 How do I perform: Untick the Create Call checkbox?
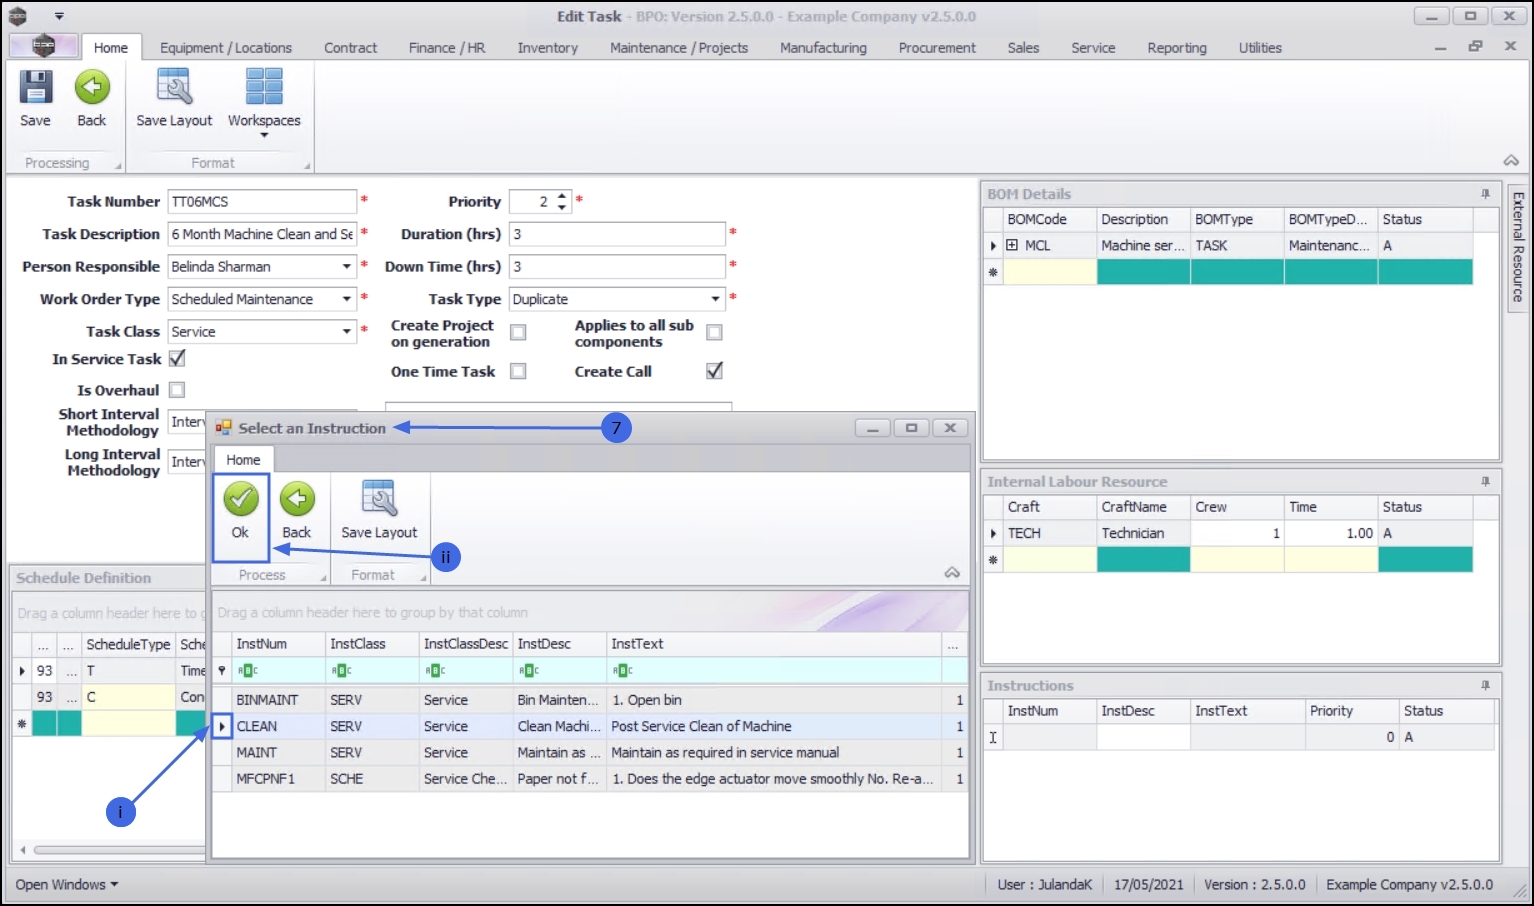click(x=714, y=371)
